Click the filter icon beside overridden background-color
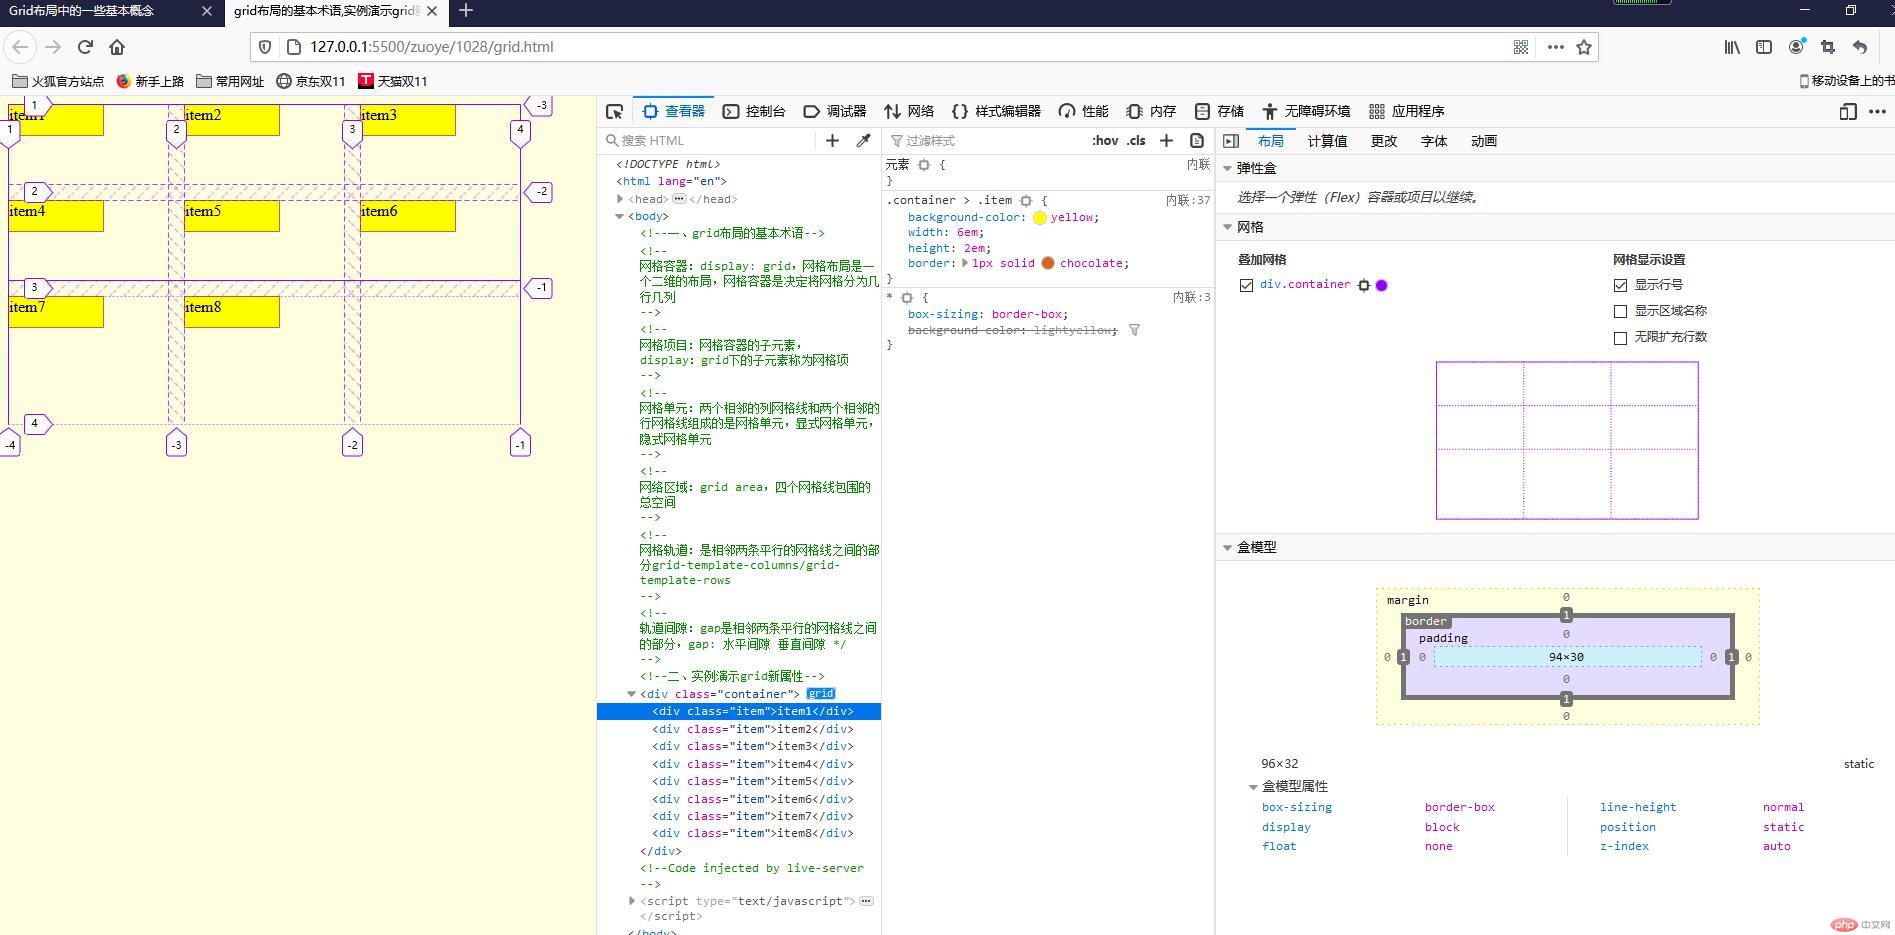1895x935 pixels. pos(1134,330)
